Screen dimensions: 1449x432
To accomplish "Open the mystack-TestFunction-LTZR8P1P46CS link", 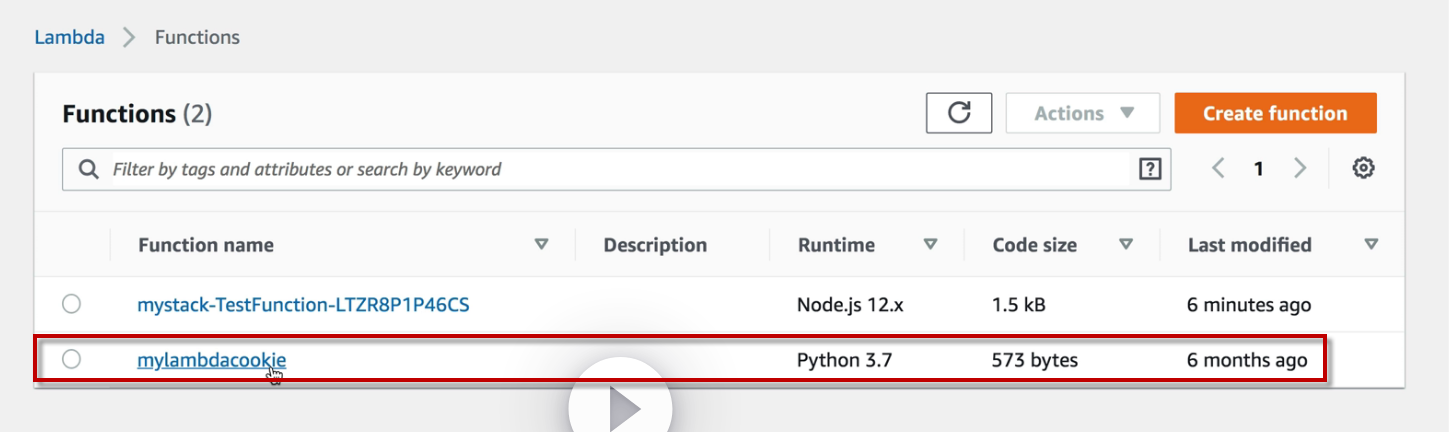I will pos(303,305).
